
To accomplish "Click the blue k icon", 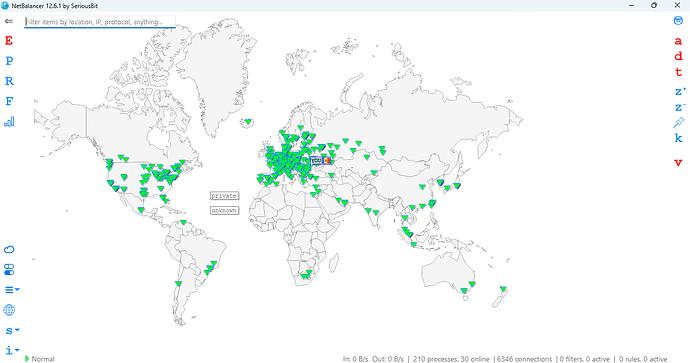I will (678, 138).
